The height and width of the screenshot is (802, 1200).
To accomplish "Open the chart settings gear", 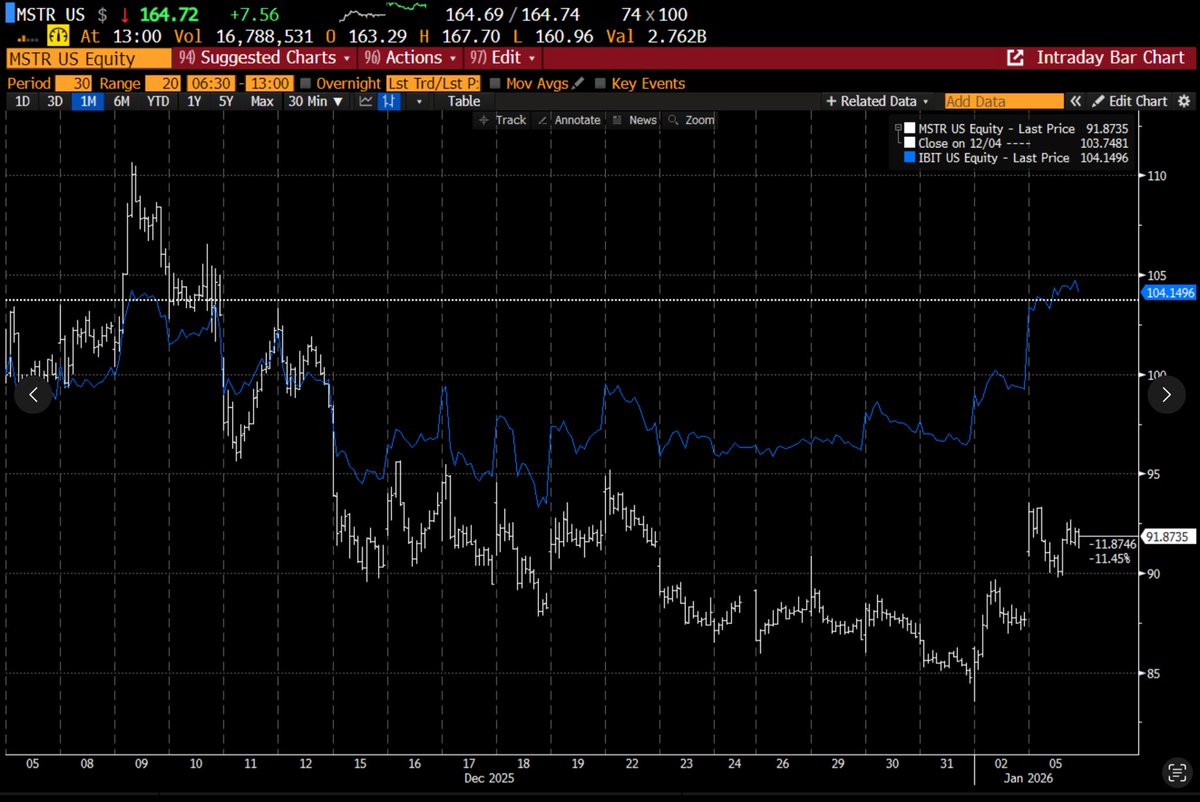I will [1184, 101].
